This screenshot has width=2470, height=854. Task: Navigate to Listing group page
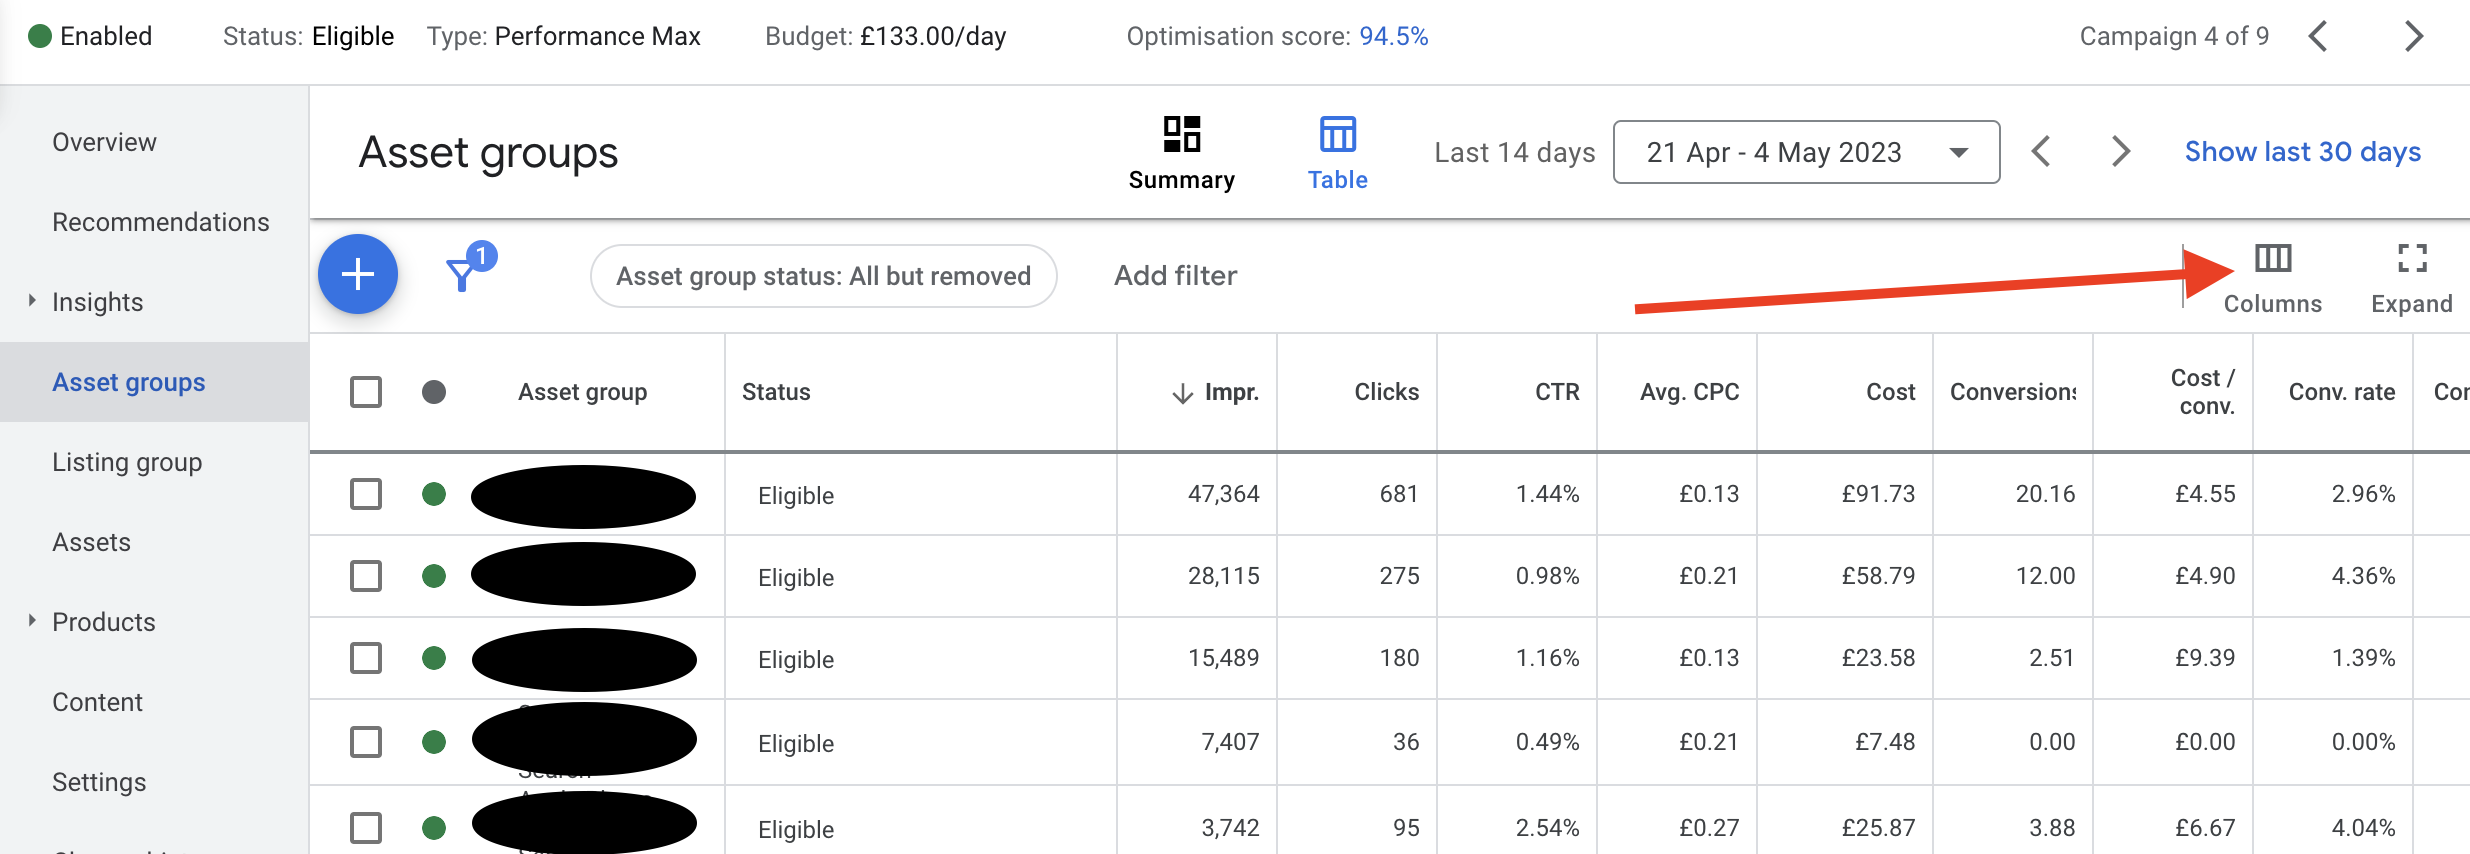click(127, 462)
